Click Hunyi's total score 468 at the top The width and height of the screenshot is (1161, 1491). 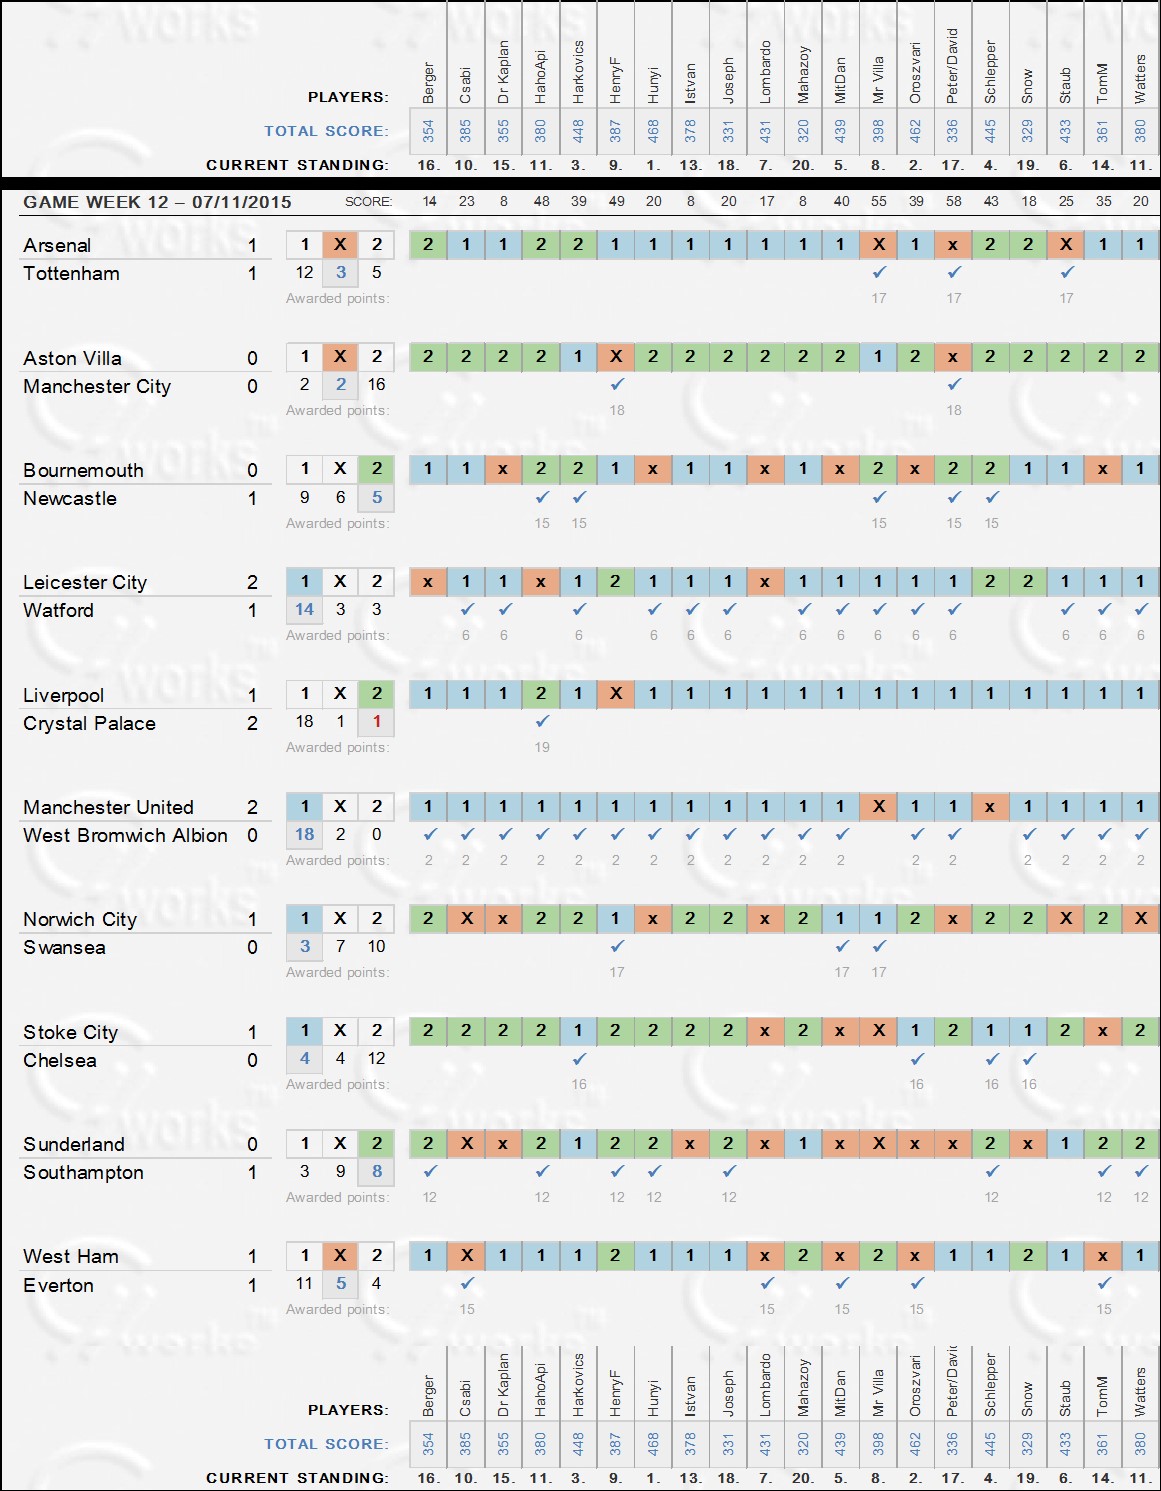pos(653,131)
